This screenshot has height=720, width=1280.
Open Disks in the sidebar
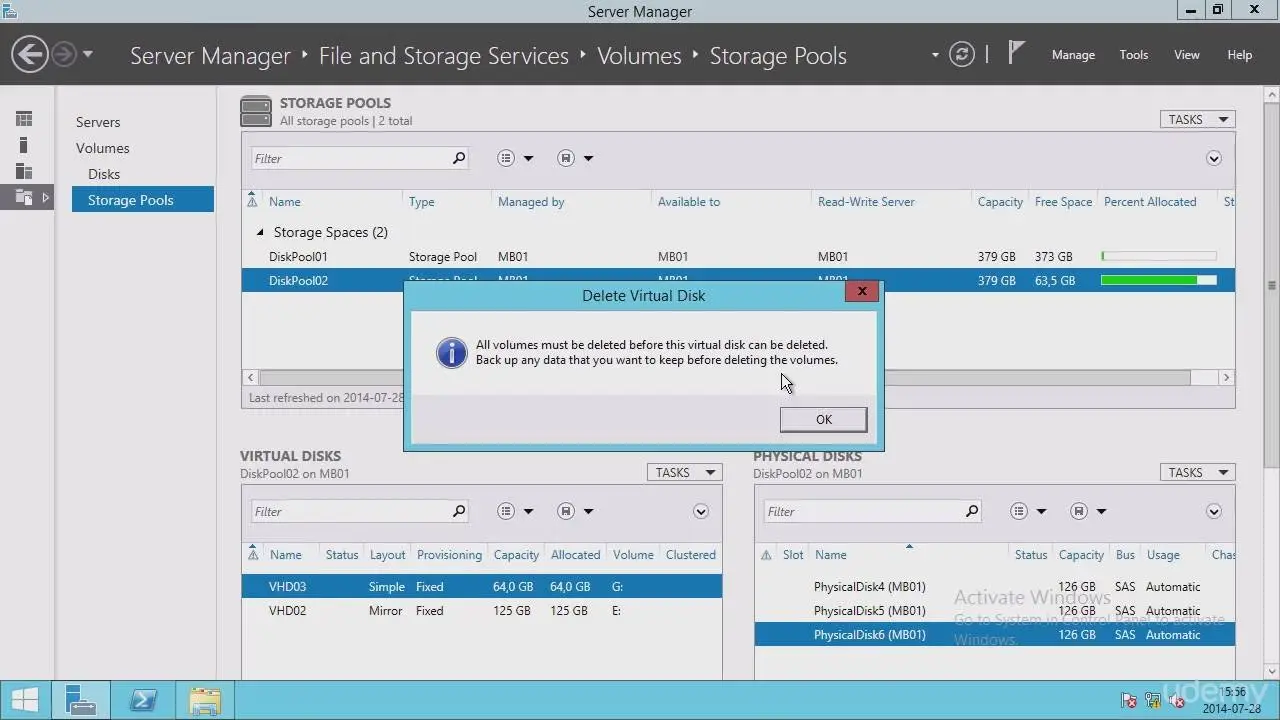coord(104,174)
